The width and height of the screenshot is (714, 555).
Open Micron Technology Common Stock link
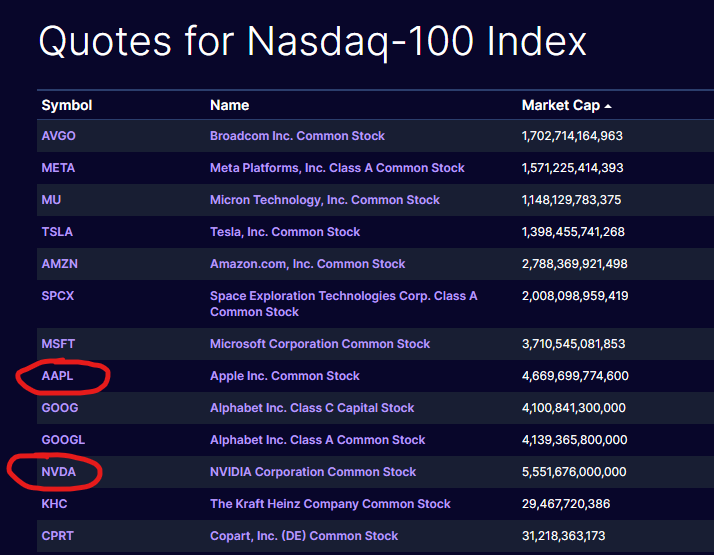point(325,199)
